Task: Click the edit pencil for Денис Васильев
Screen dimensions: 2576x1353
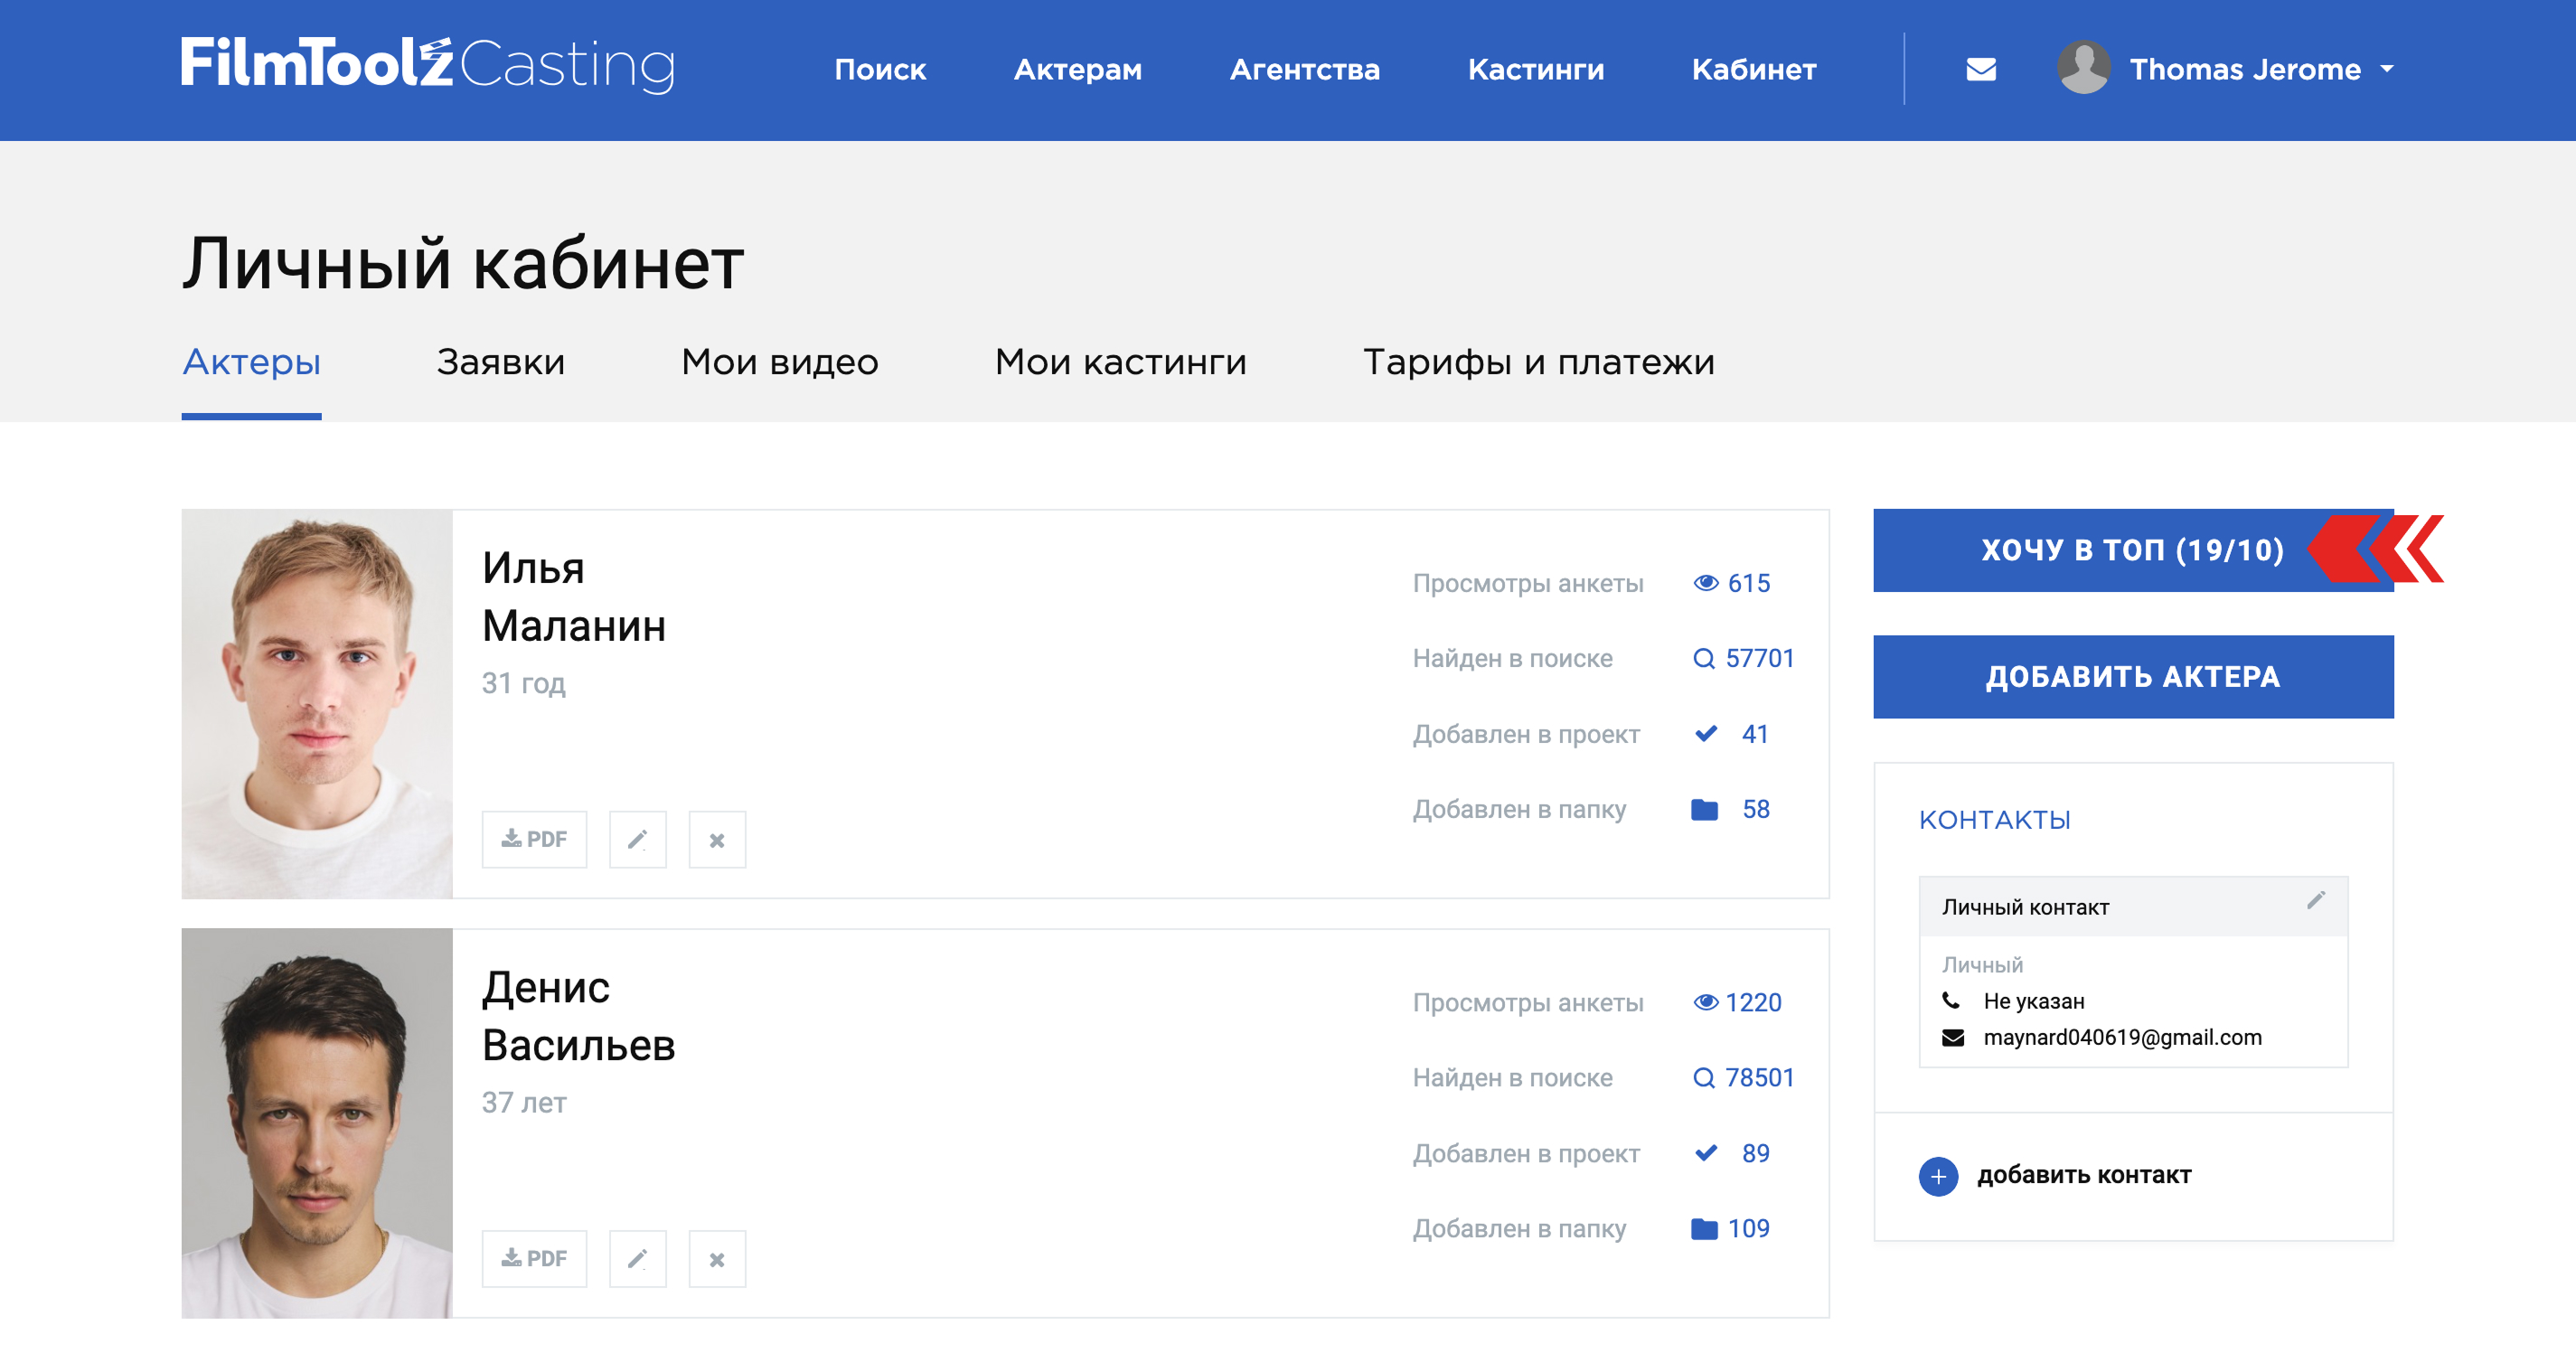Action: (x=637, y=1258)
